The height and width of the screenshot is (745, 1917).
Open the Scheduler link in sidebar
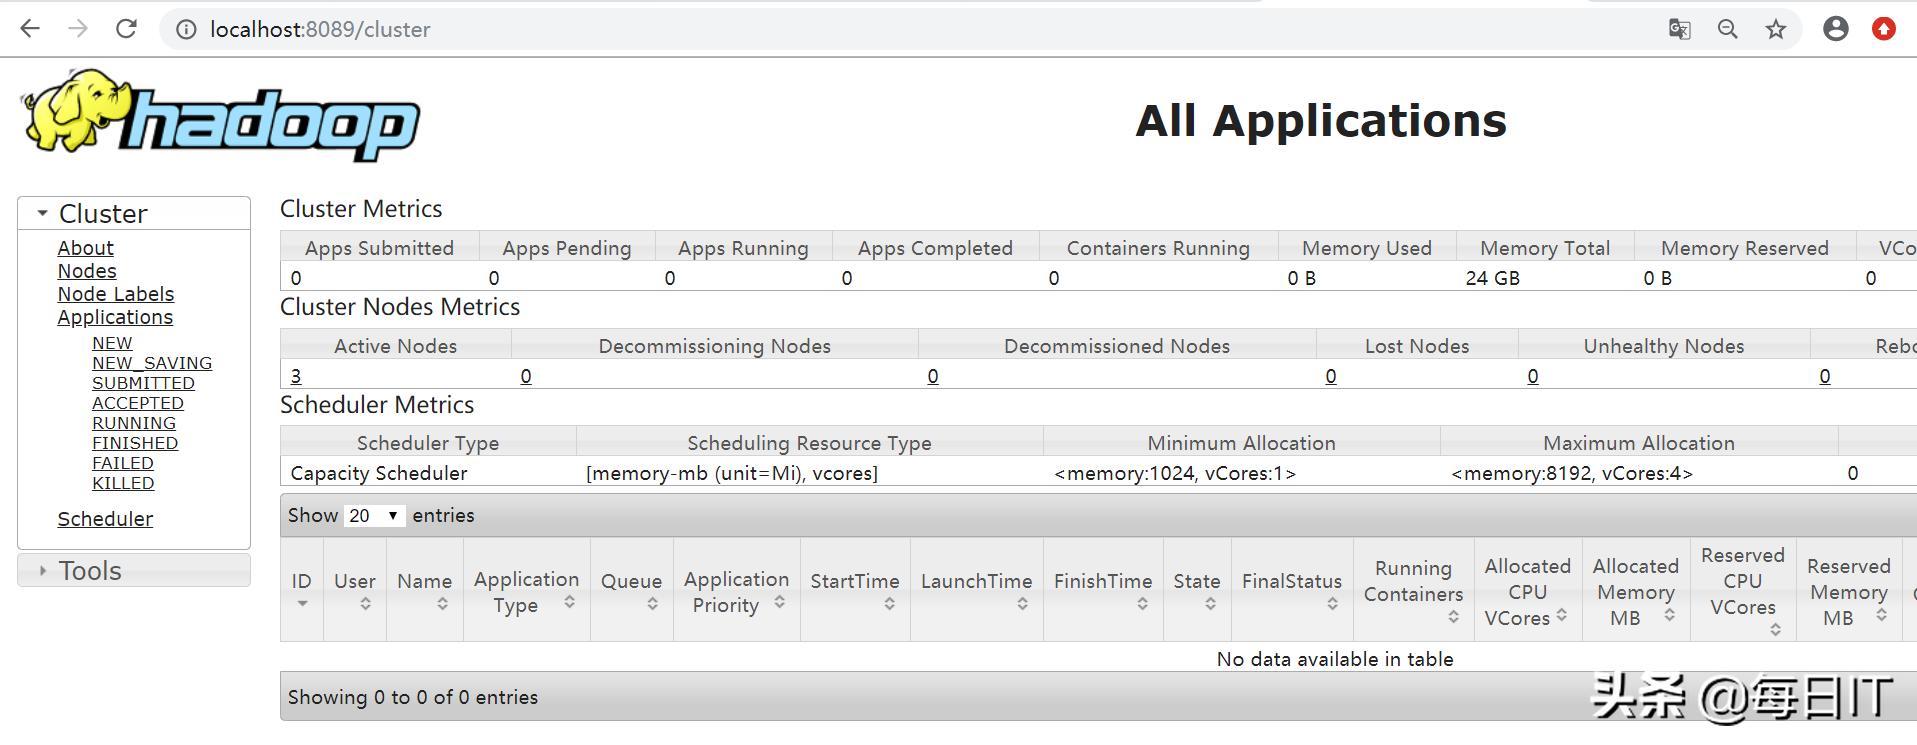[105, 519]
